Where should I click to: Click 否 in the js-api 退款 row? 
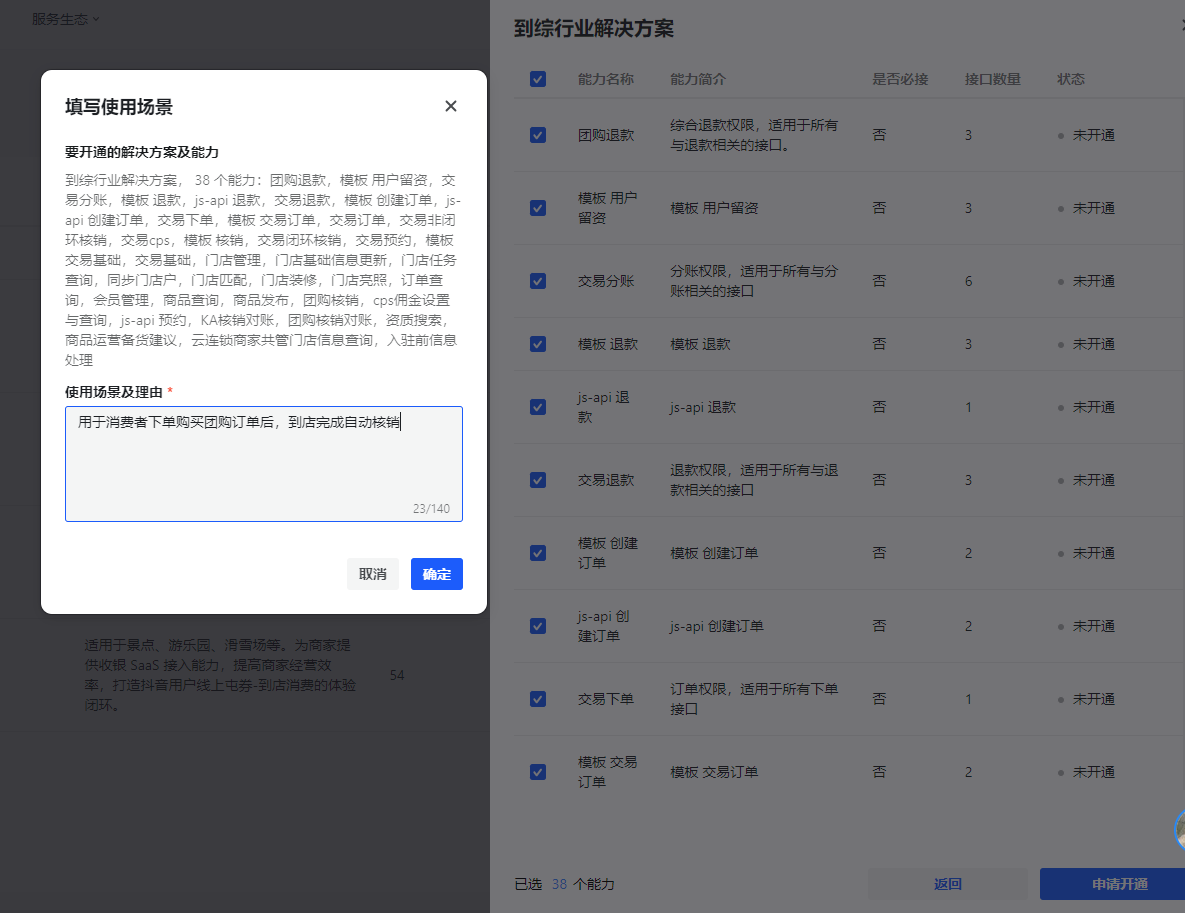pyautogui.click(x=879, y=407)
